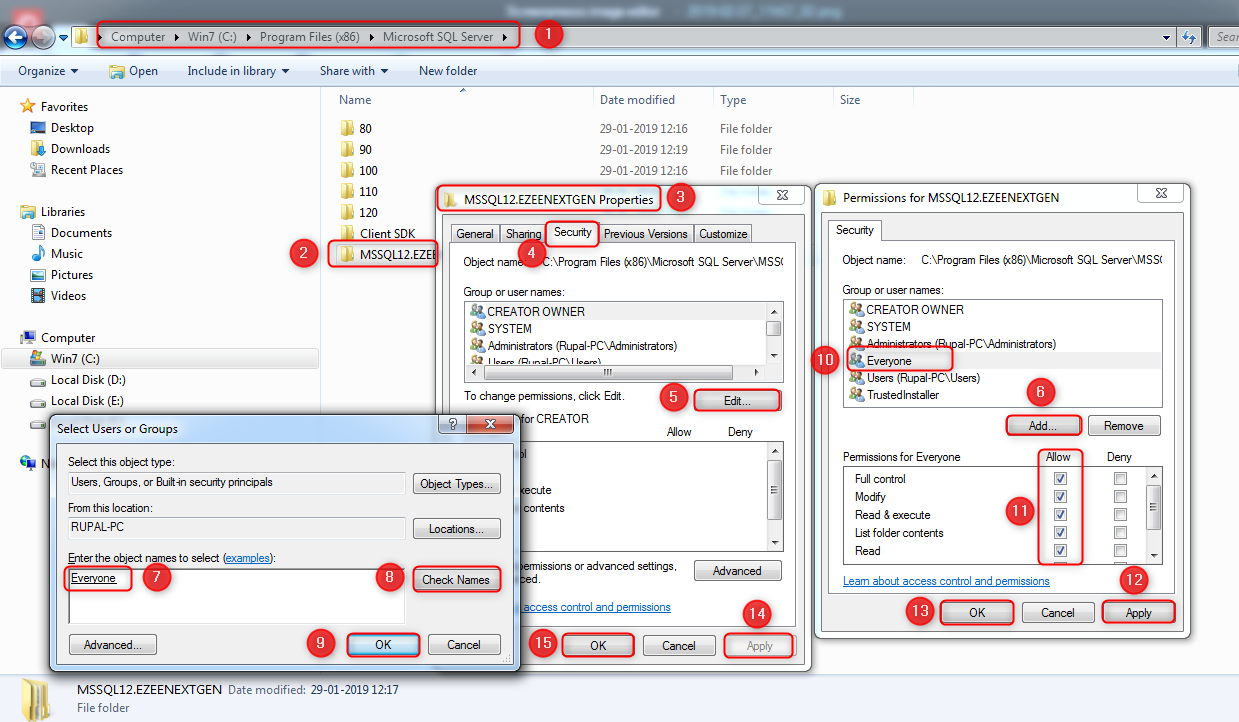Open the Documents library icon
Viewport: 1239px width, 722px height.
38,233
